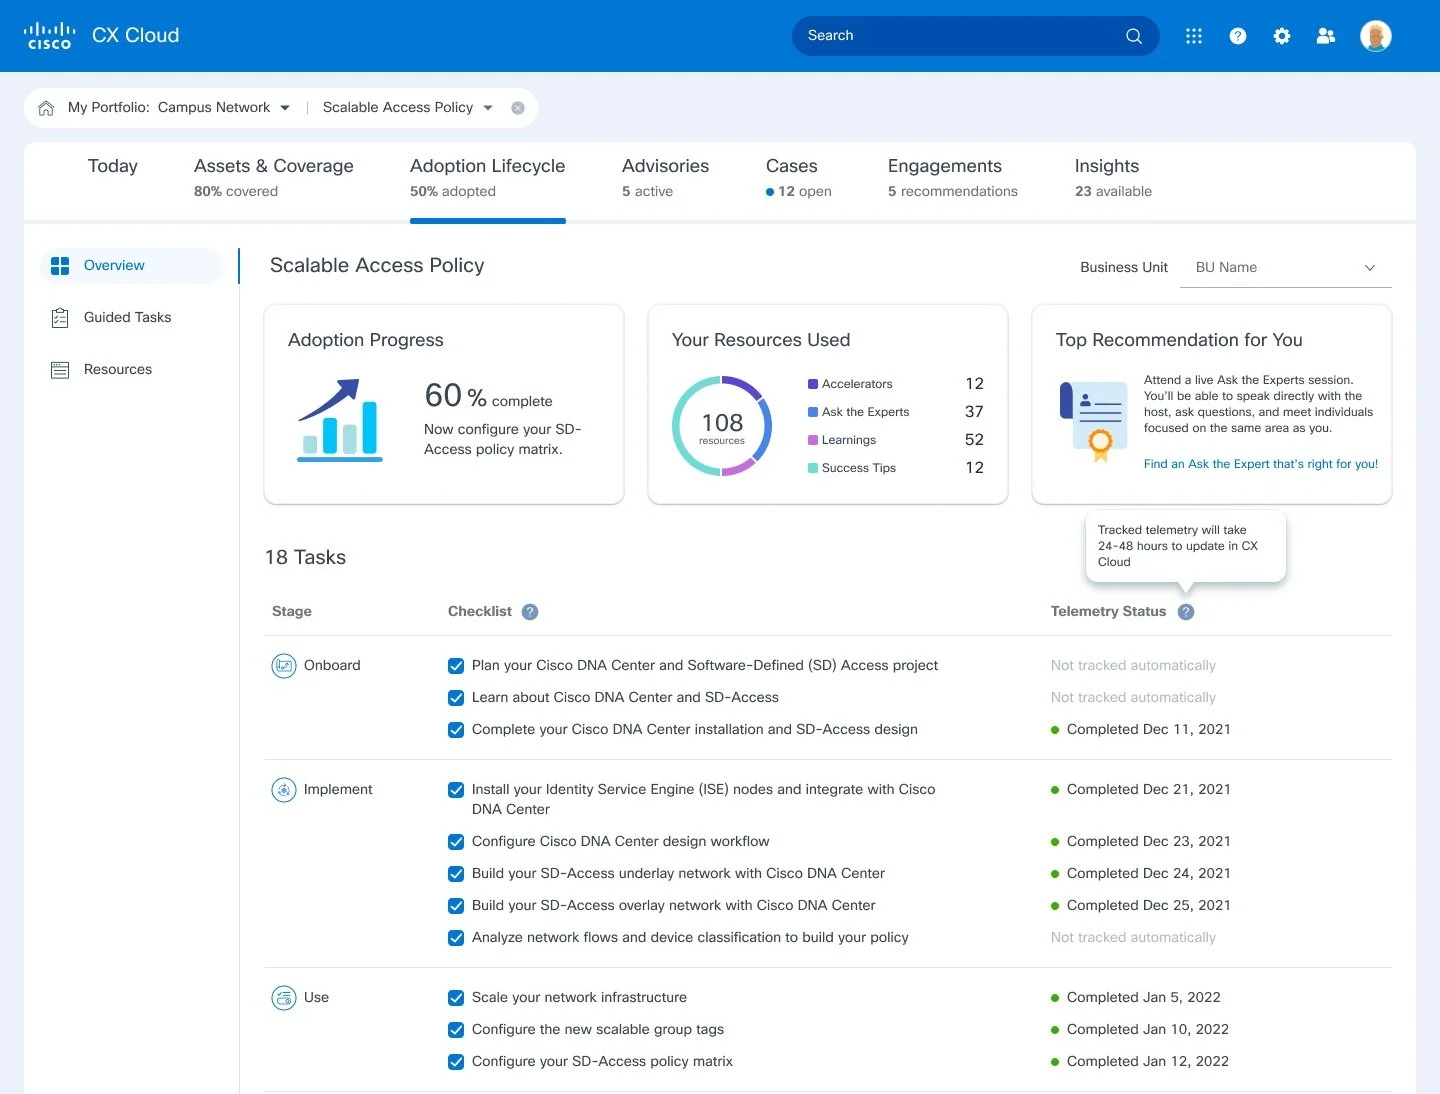
Task: Click the Learnings legend swatch
Action: [x=813, y=440]
